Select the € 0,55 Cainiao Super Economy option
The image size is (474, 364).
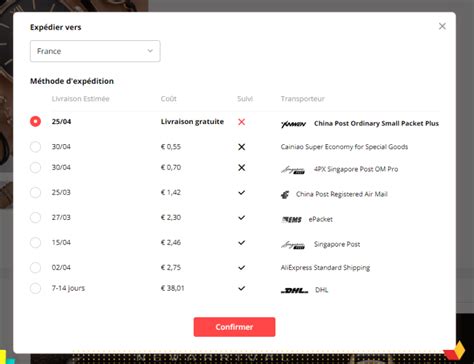35,147
